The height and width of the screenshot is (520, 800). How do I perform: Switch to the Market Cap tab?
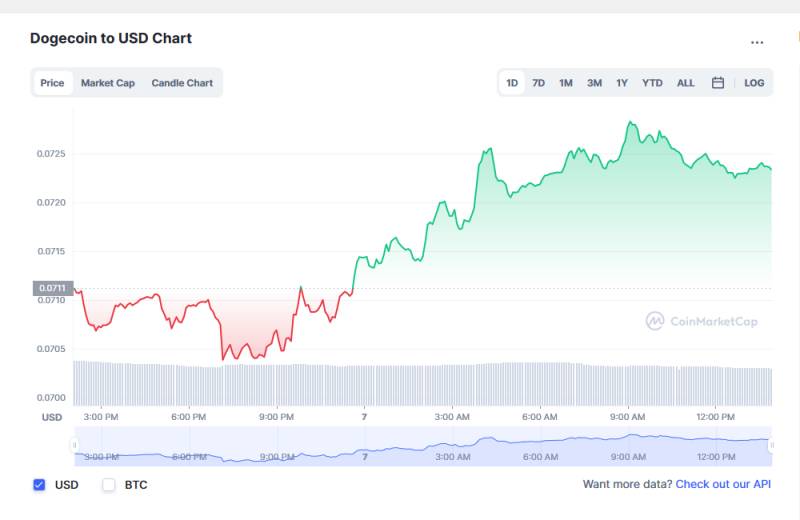coord(108,83)
